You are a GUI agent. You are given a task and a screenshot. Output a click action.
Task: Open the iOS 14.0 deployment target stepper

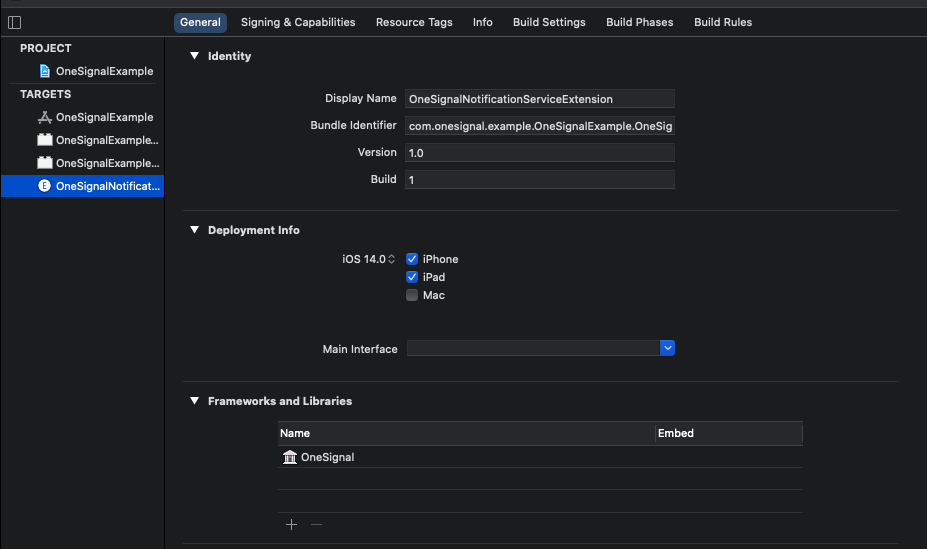(391, 259)
